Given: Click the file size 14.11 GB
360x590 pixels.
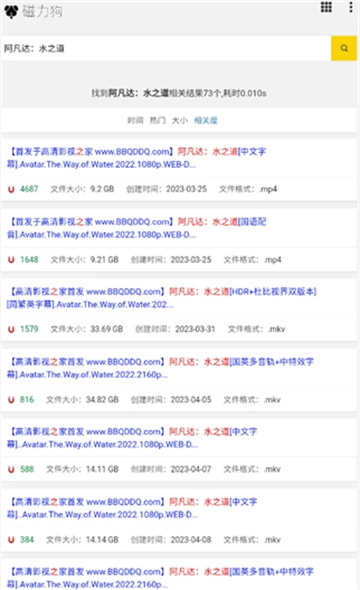Looking at the screenshot, I should pyautogui.click(x=102, y=469).
